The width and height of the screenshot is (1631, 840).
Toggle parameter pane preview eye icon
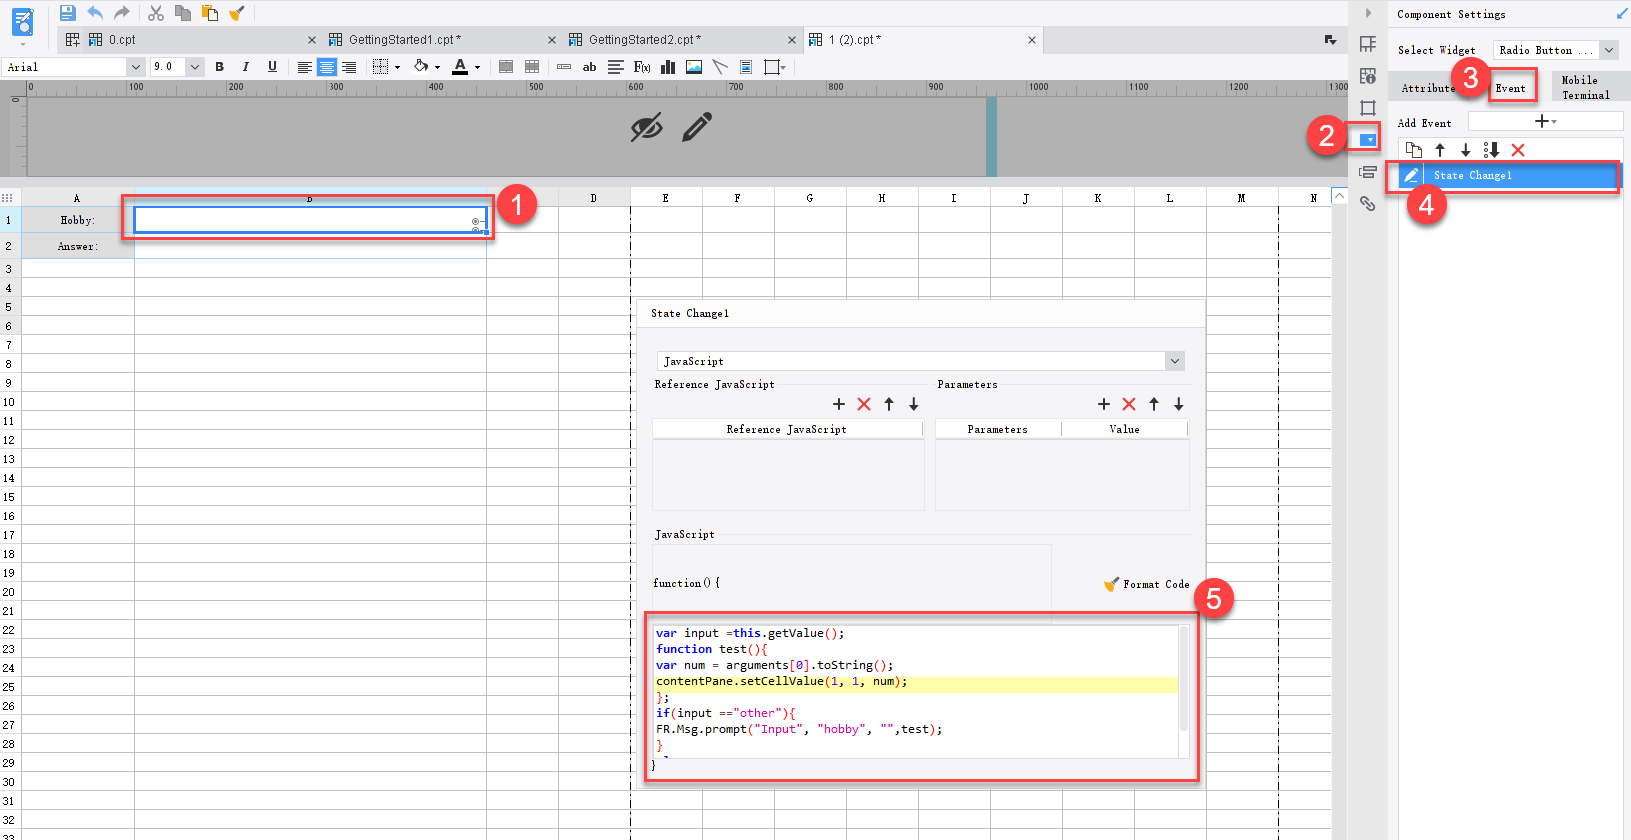point(646,127)
